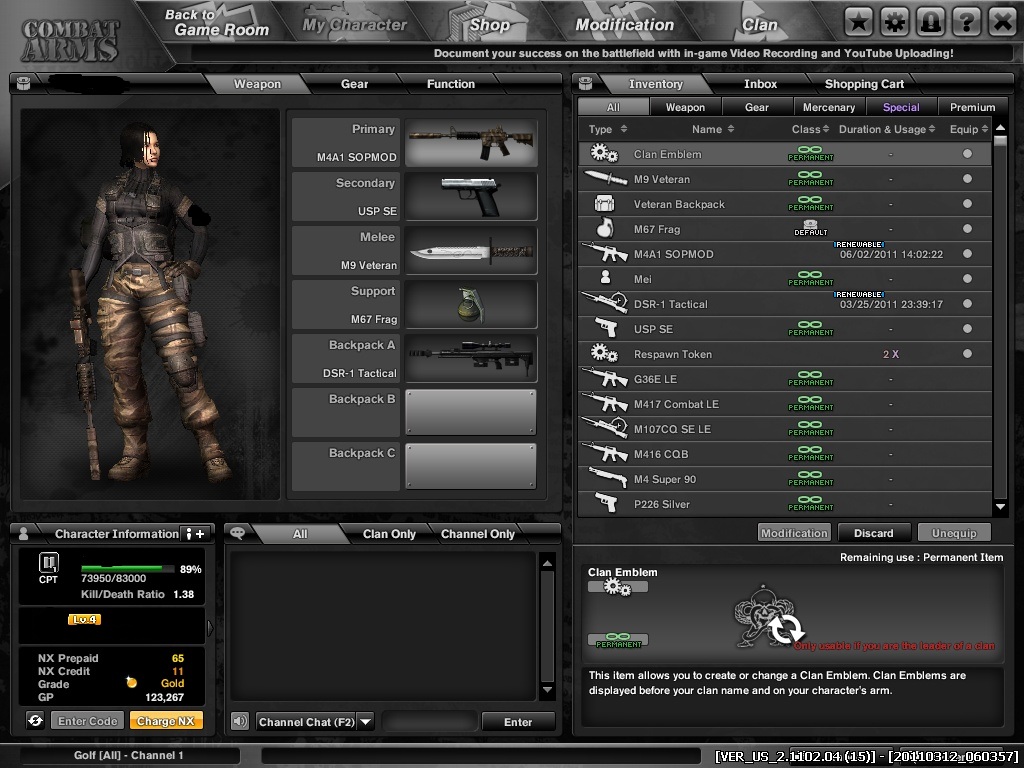Image resolution: width=1024 pixels, height=768 pixels.
Task: Click the M107CQ SE LE sniper icon
Action: click(605, 428)
